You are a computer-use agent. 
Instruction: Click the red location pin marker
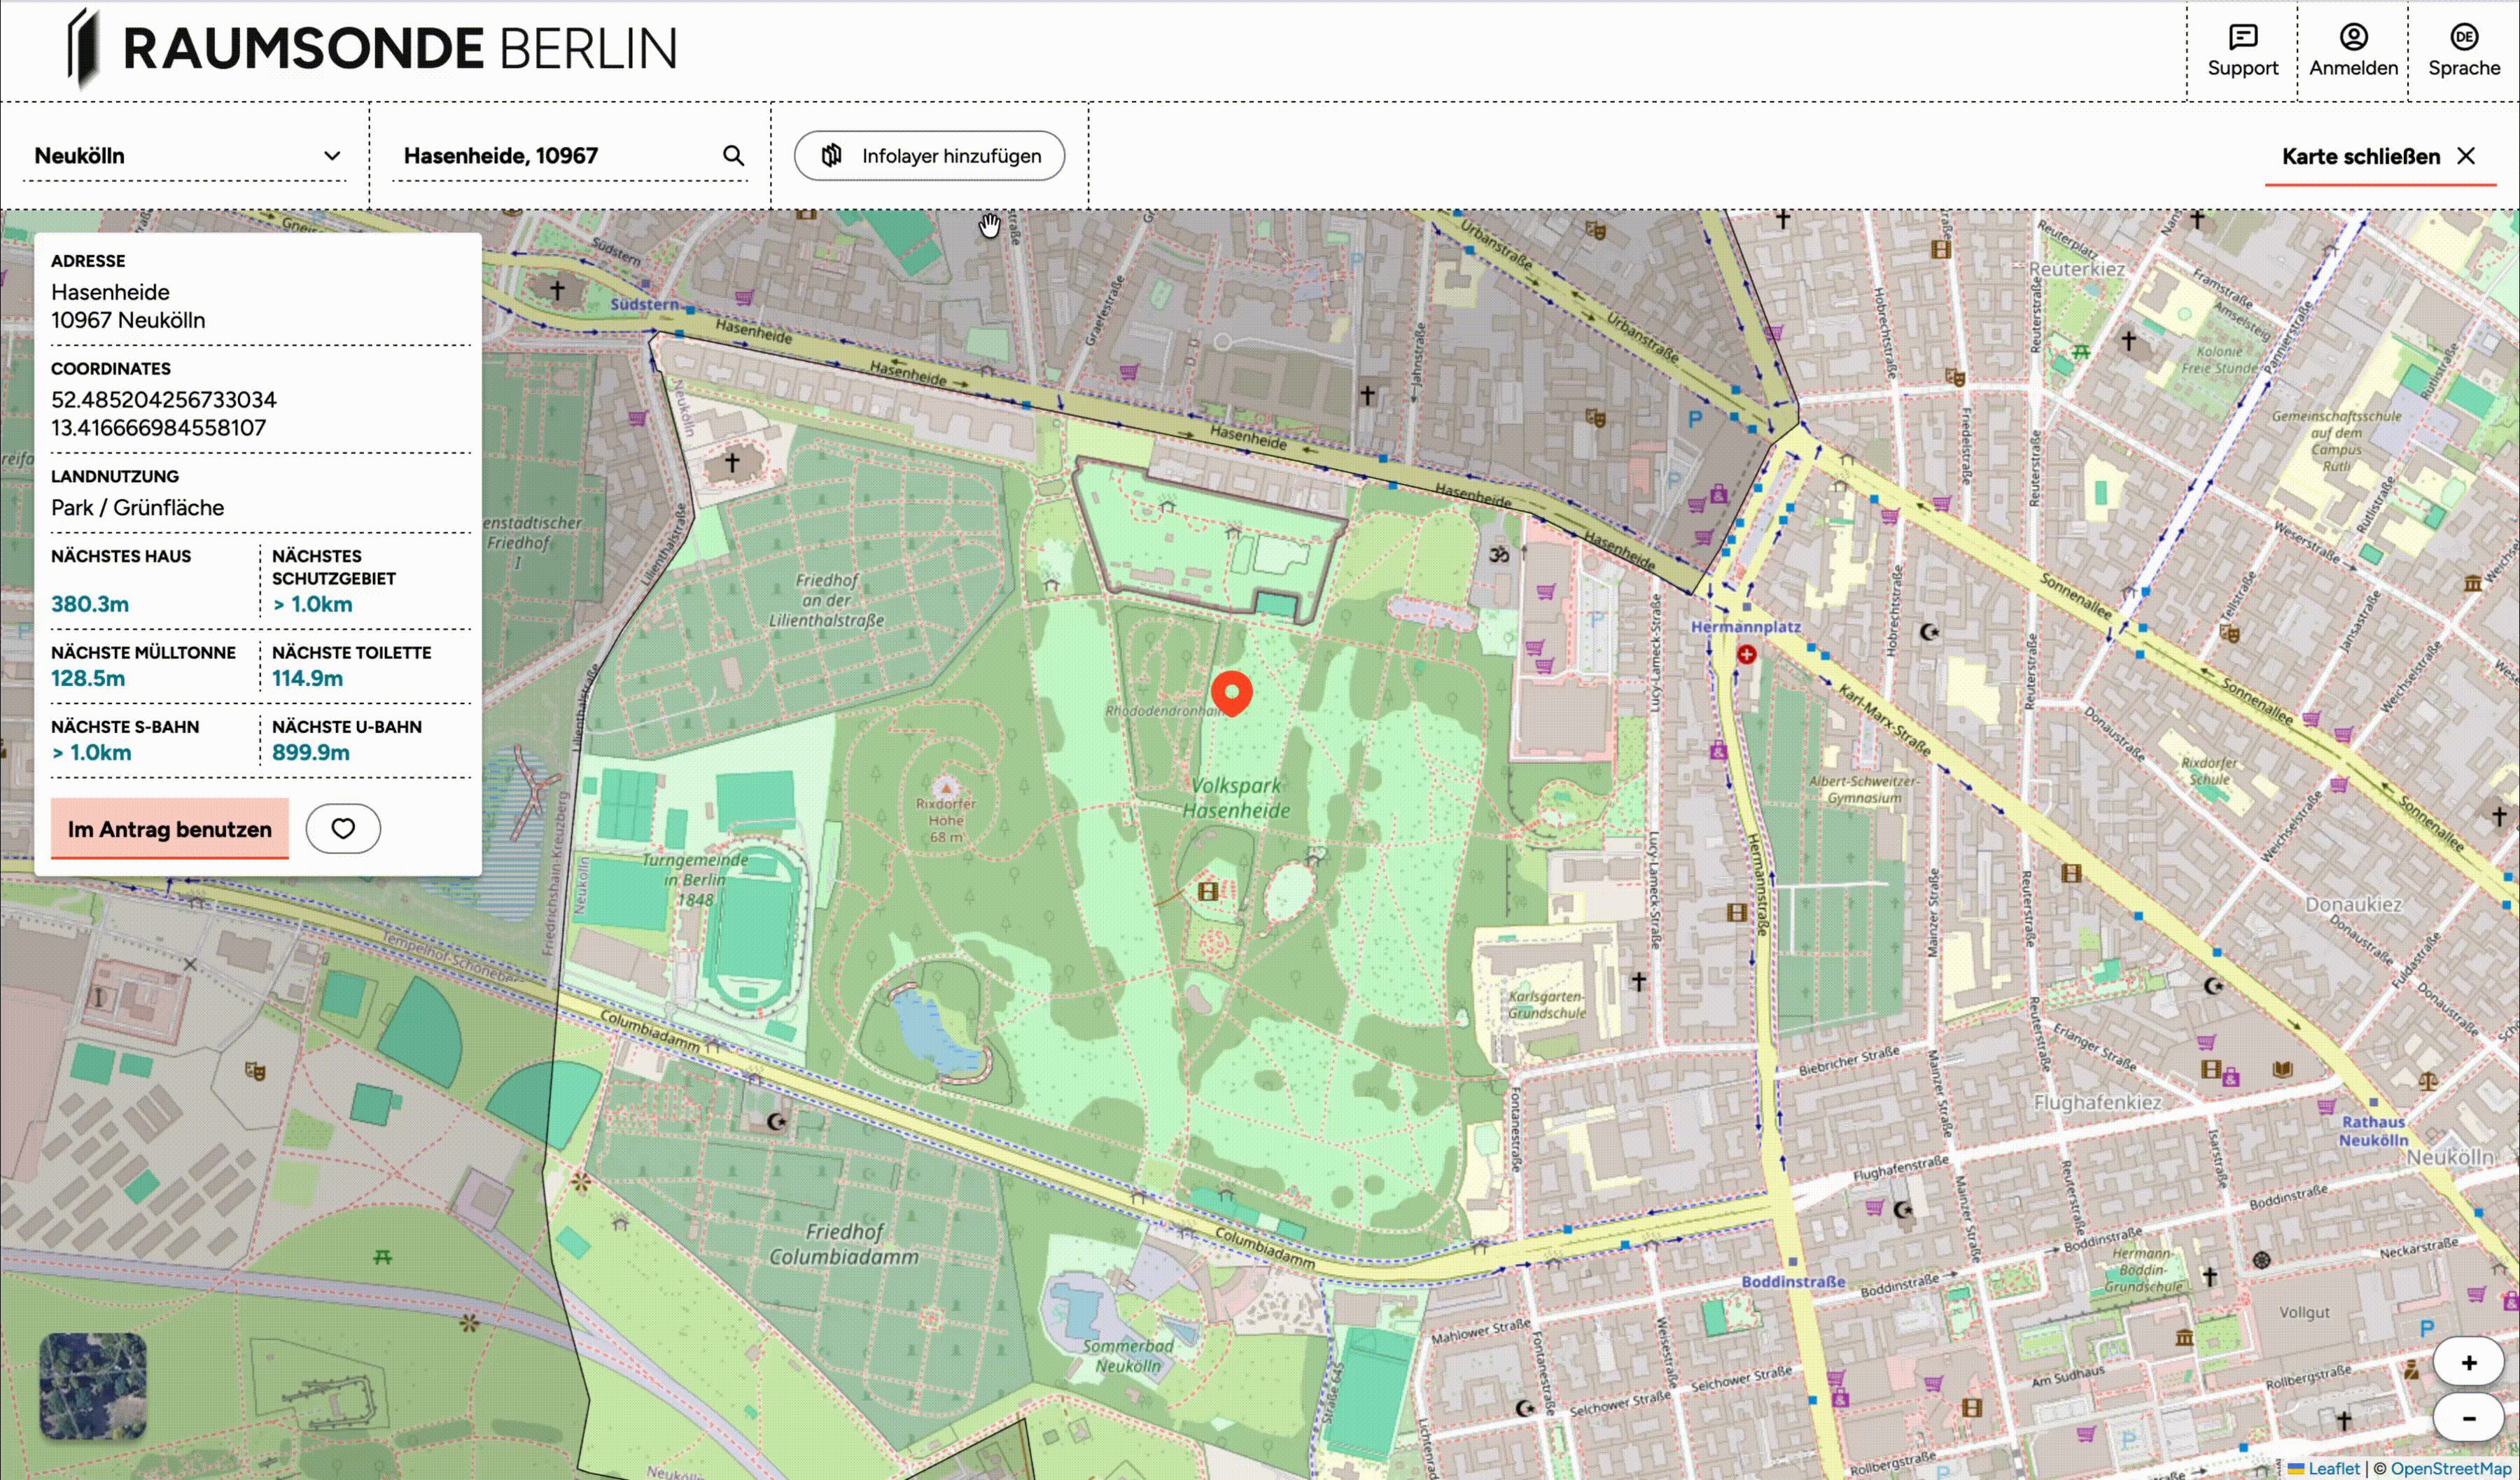click(x=1231, y=692)
